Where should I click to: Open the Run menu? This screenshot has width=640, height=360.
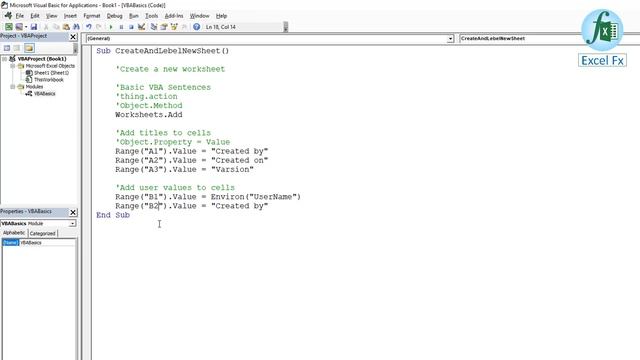(133, 16)
